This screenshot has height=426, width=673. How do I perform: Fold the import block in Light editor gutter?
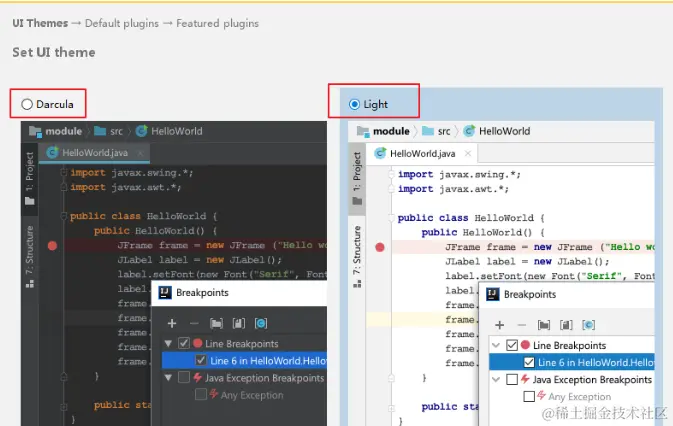point(391,174)
